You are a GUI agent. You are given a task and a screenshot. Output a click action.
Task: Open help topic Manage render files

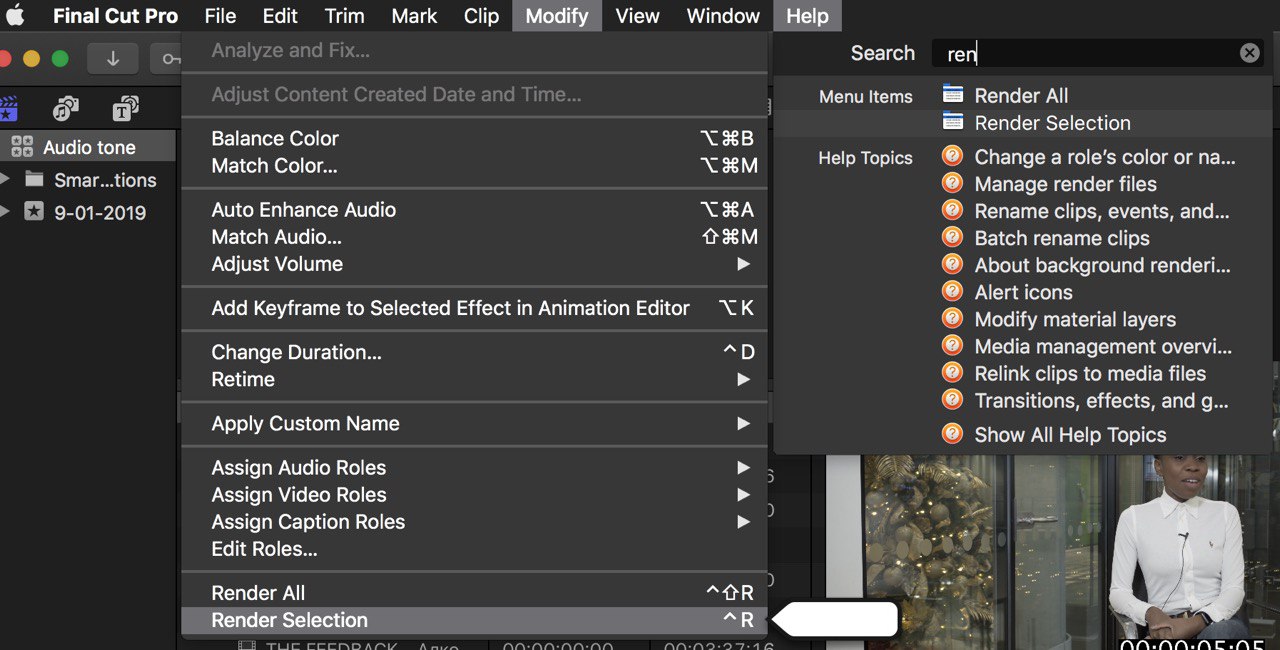[1066, 184]
